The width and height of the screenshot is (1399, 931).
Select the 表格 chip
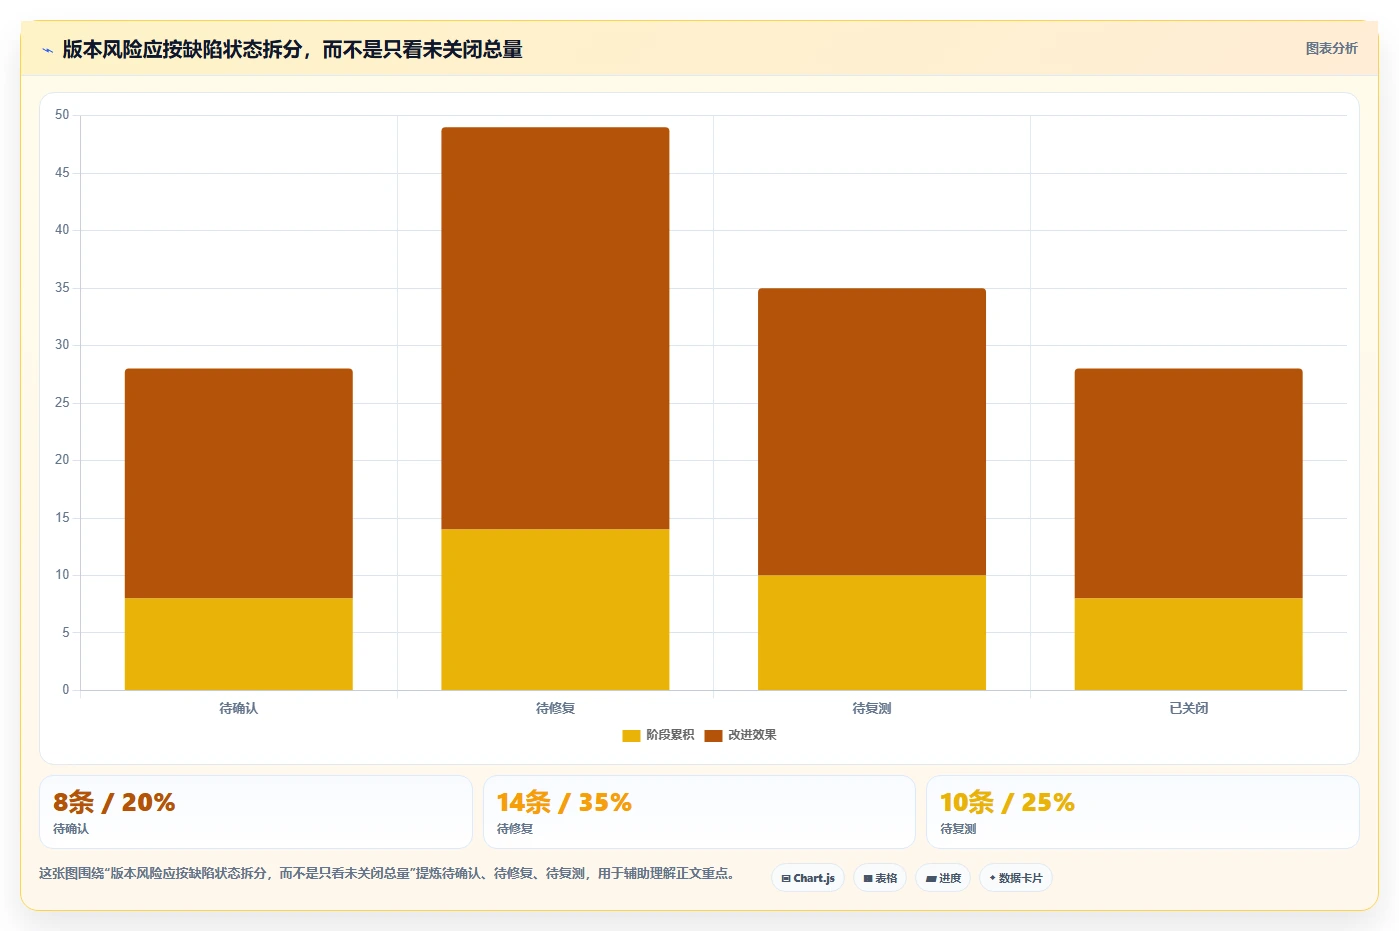(880, 878)
